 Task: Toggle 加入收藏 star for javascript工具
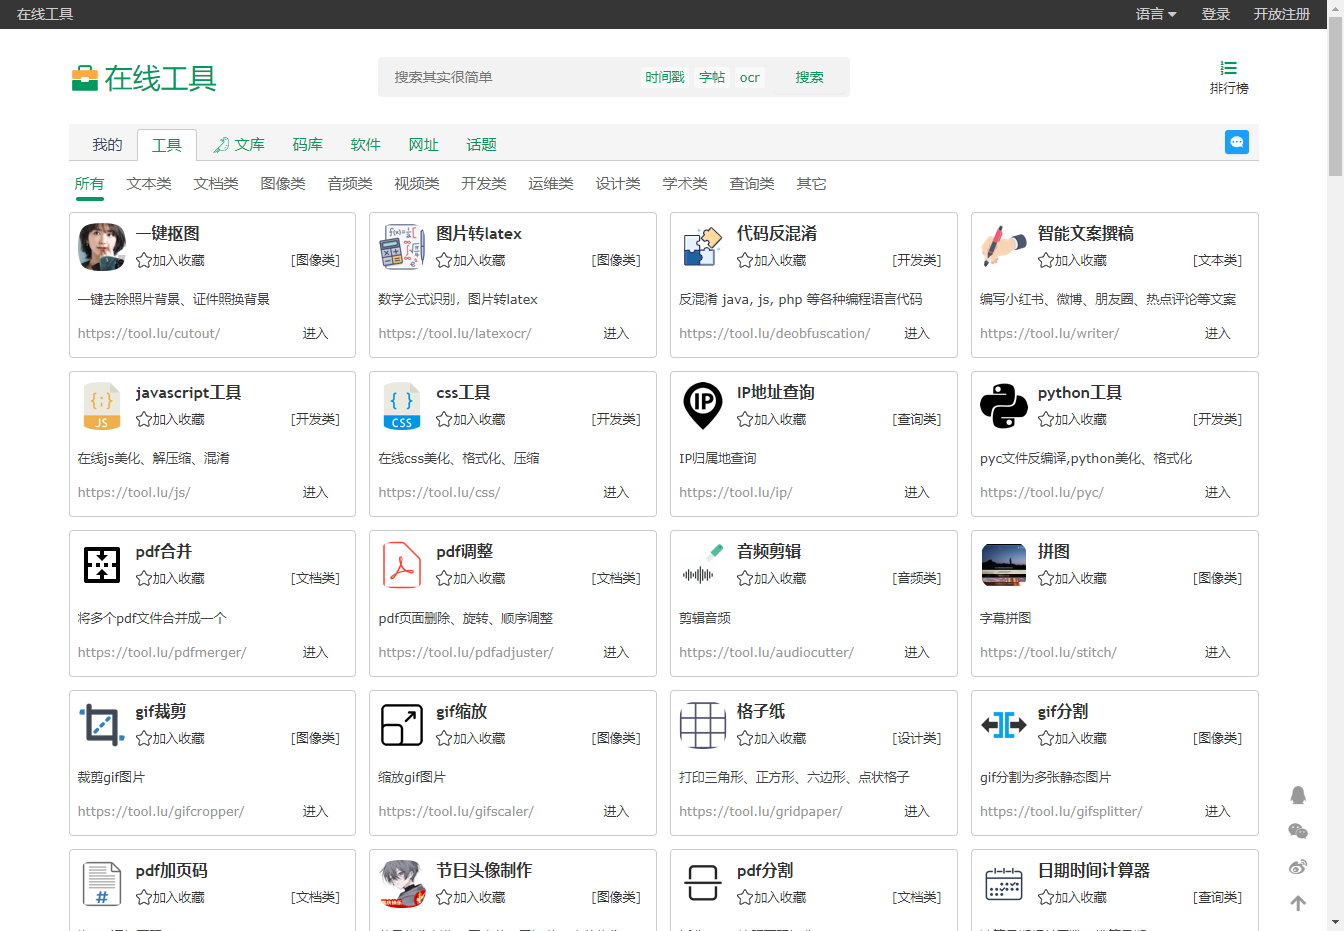tap(144, 419)
